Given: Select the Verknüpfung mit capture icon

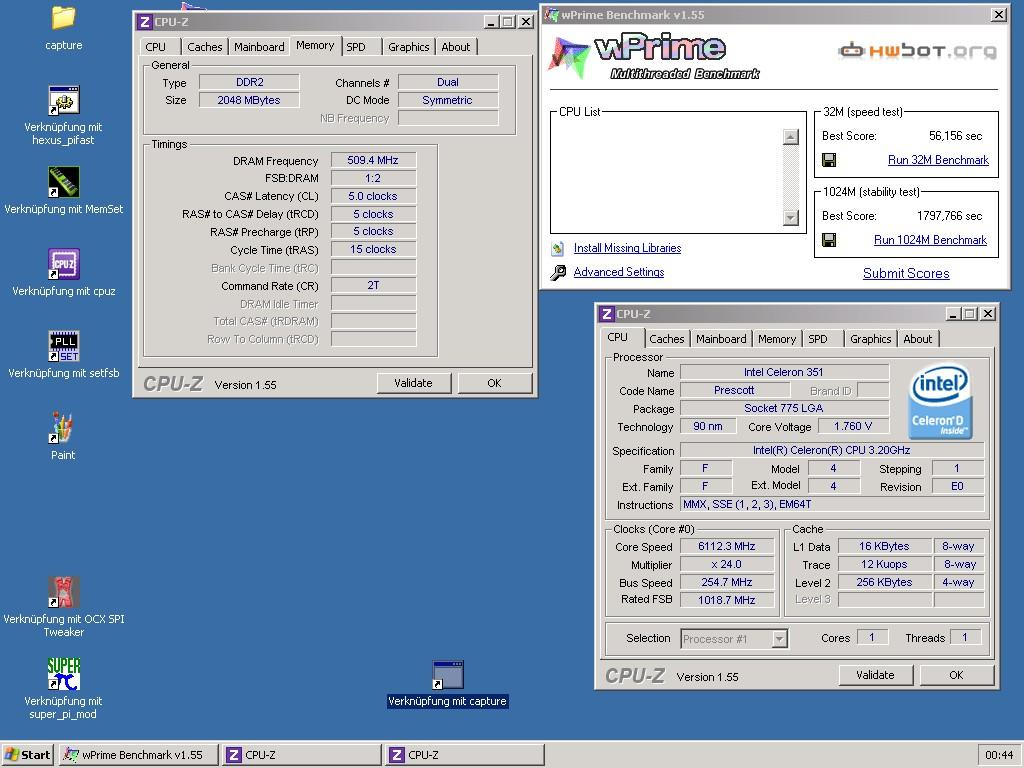Looking at the screenshot, I should (447, 675).
